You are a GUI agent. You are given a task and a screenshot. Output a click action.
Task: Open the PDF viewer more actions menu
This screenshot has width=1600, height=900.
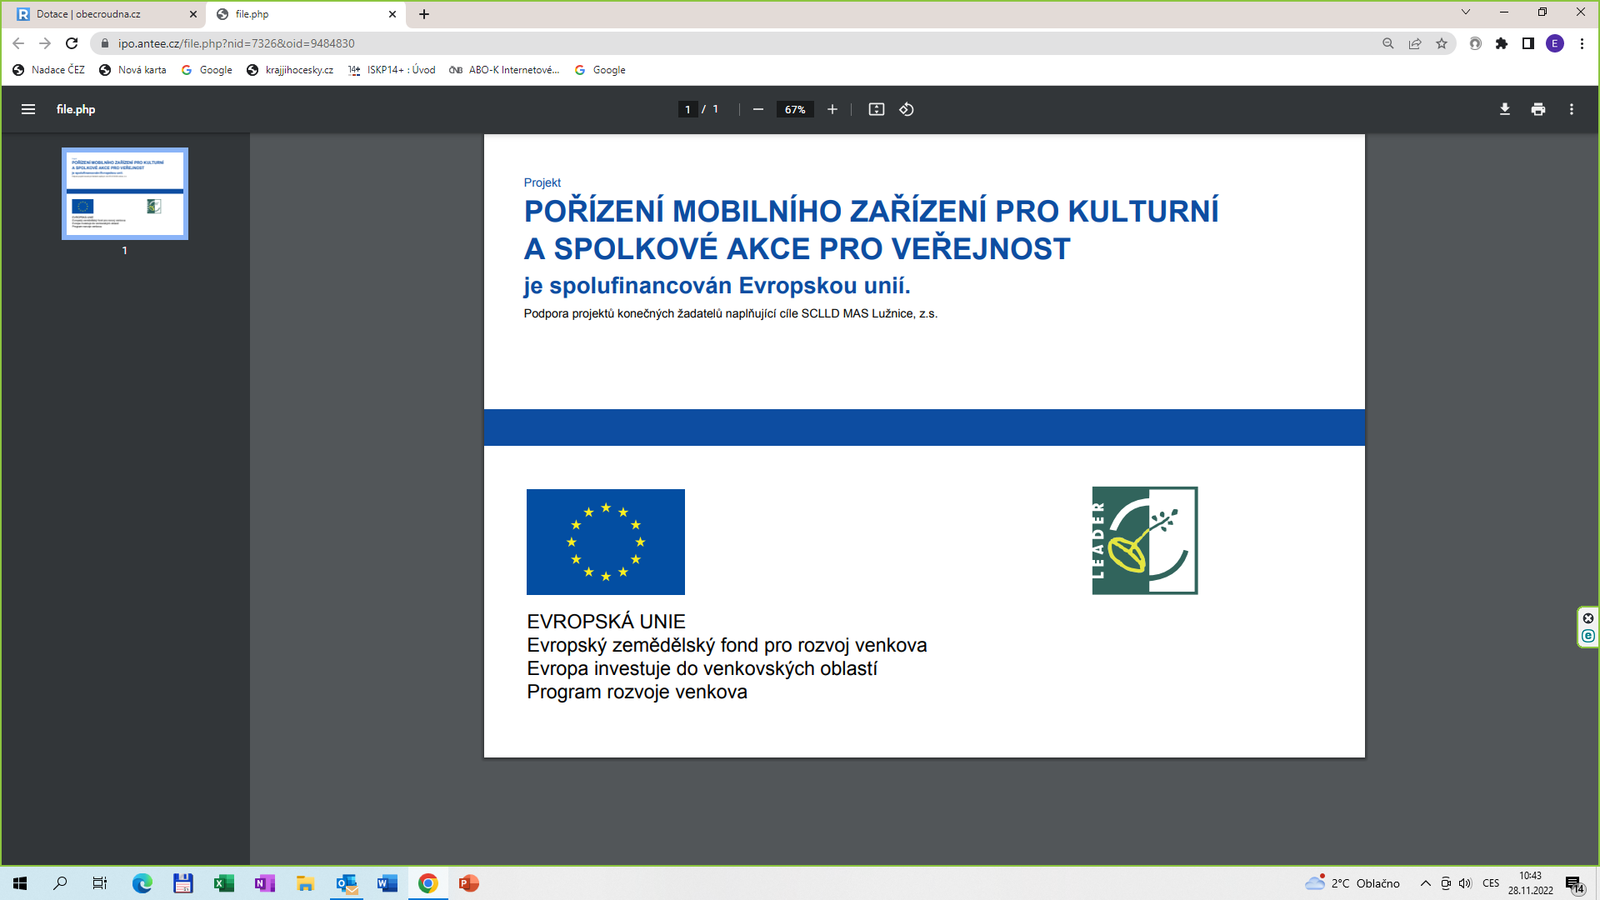pos(1571,109)
